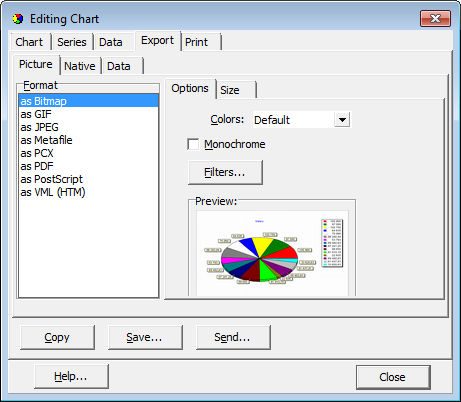This screenshot has height=402, width=461.
Task: Select the Options tab
Action: pyautogui.click(x=190, y=88)
